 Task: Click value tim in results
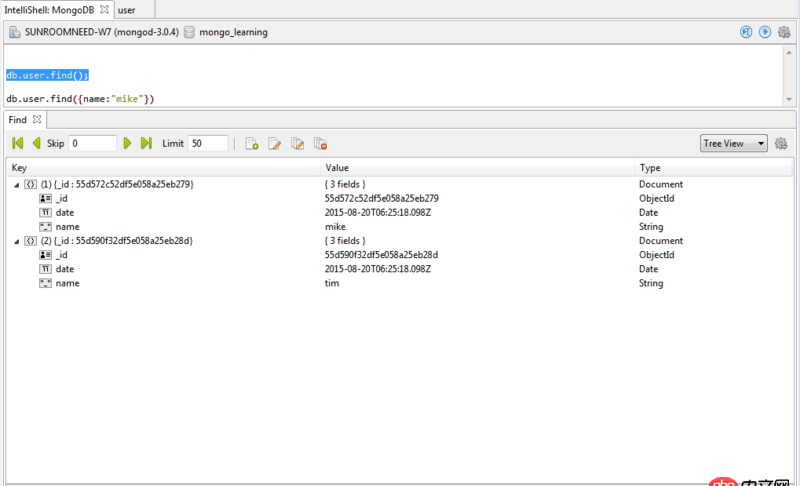(x=332, y=284)
